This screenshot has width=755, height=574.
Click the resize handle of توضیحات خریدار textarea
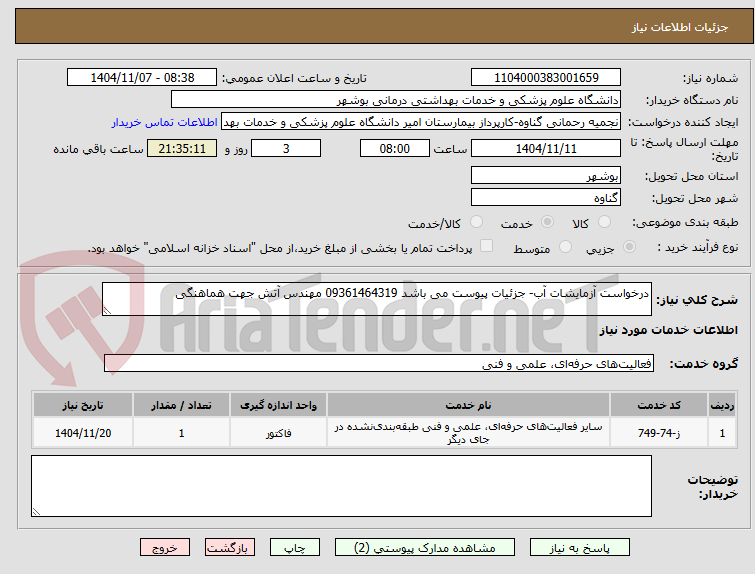pos(36,511)
